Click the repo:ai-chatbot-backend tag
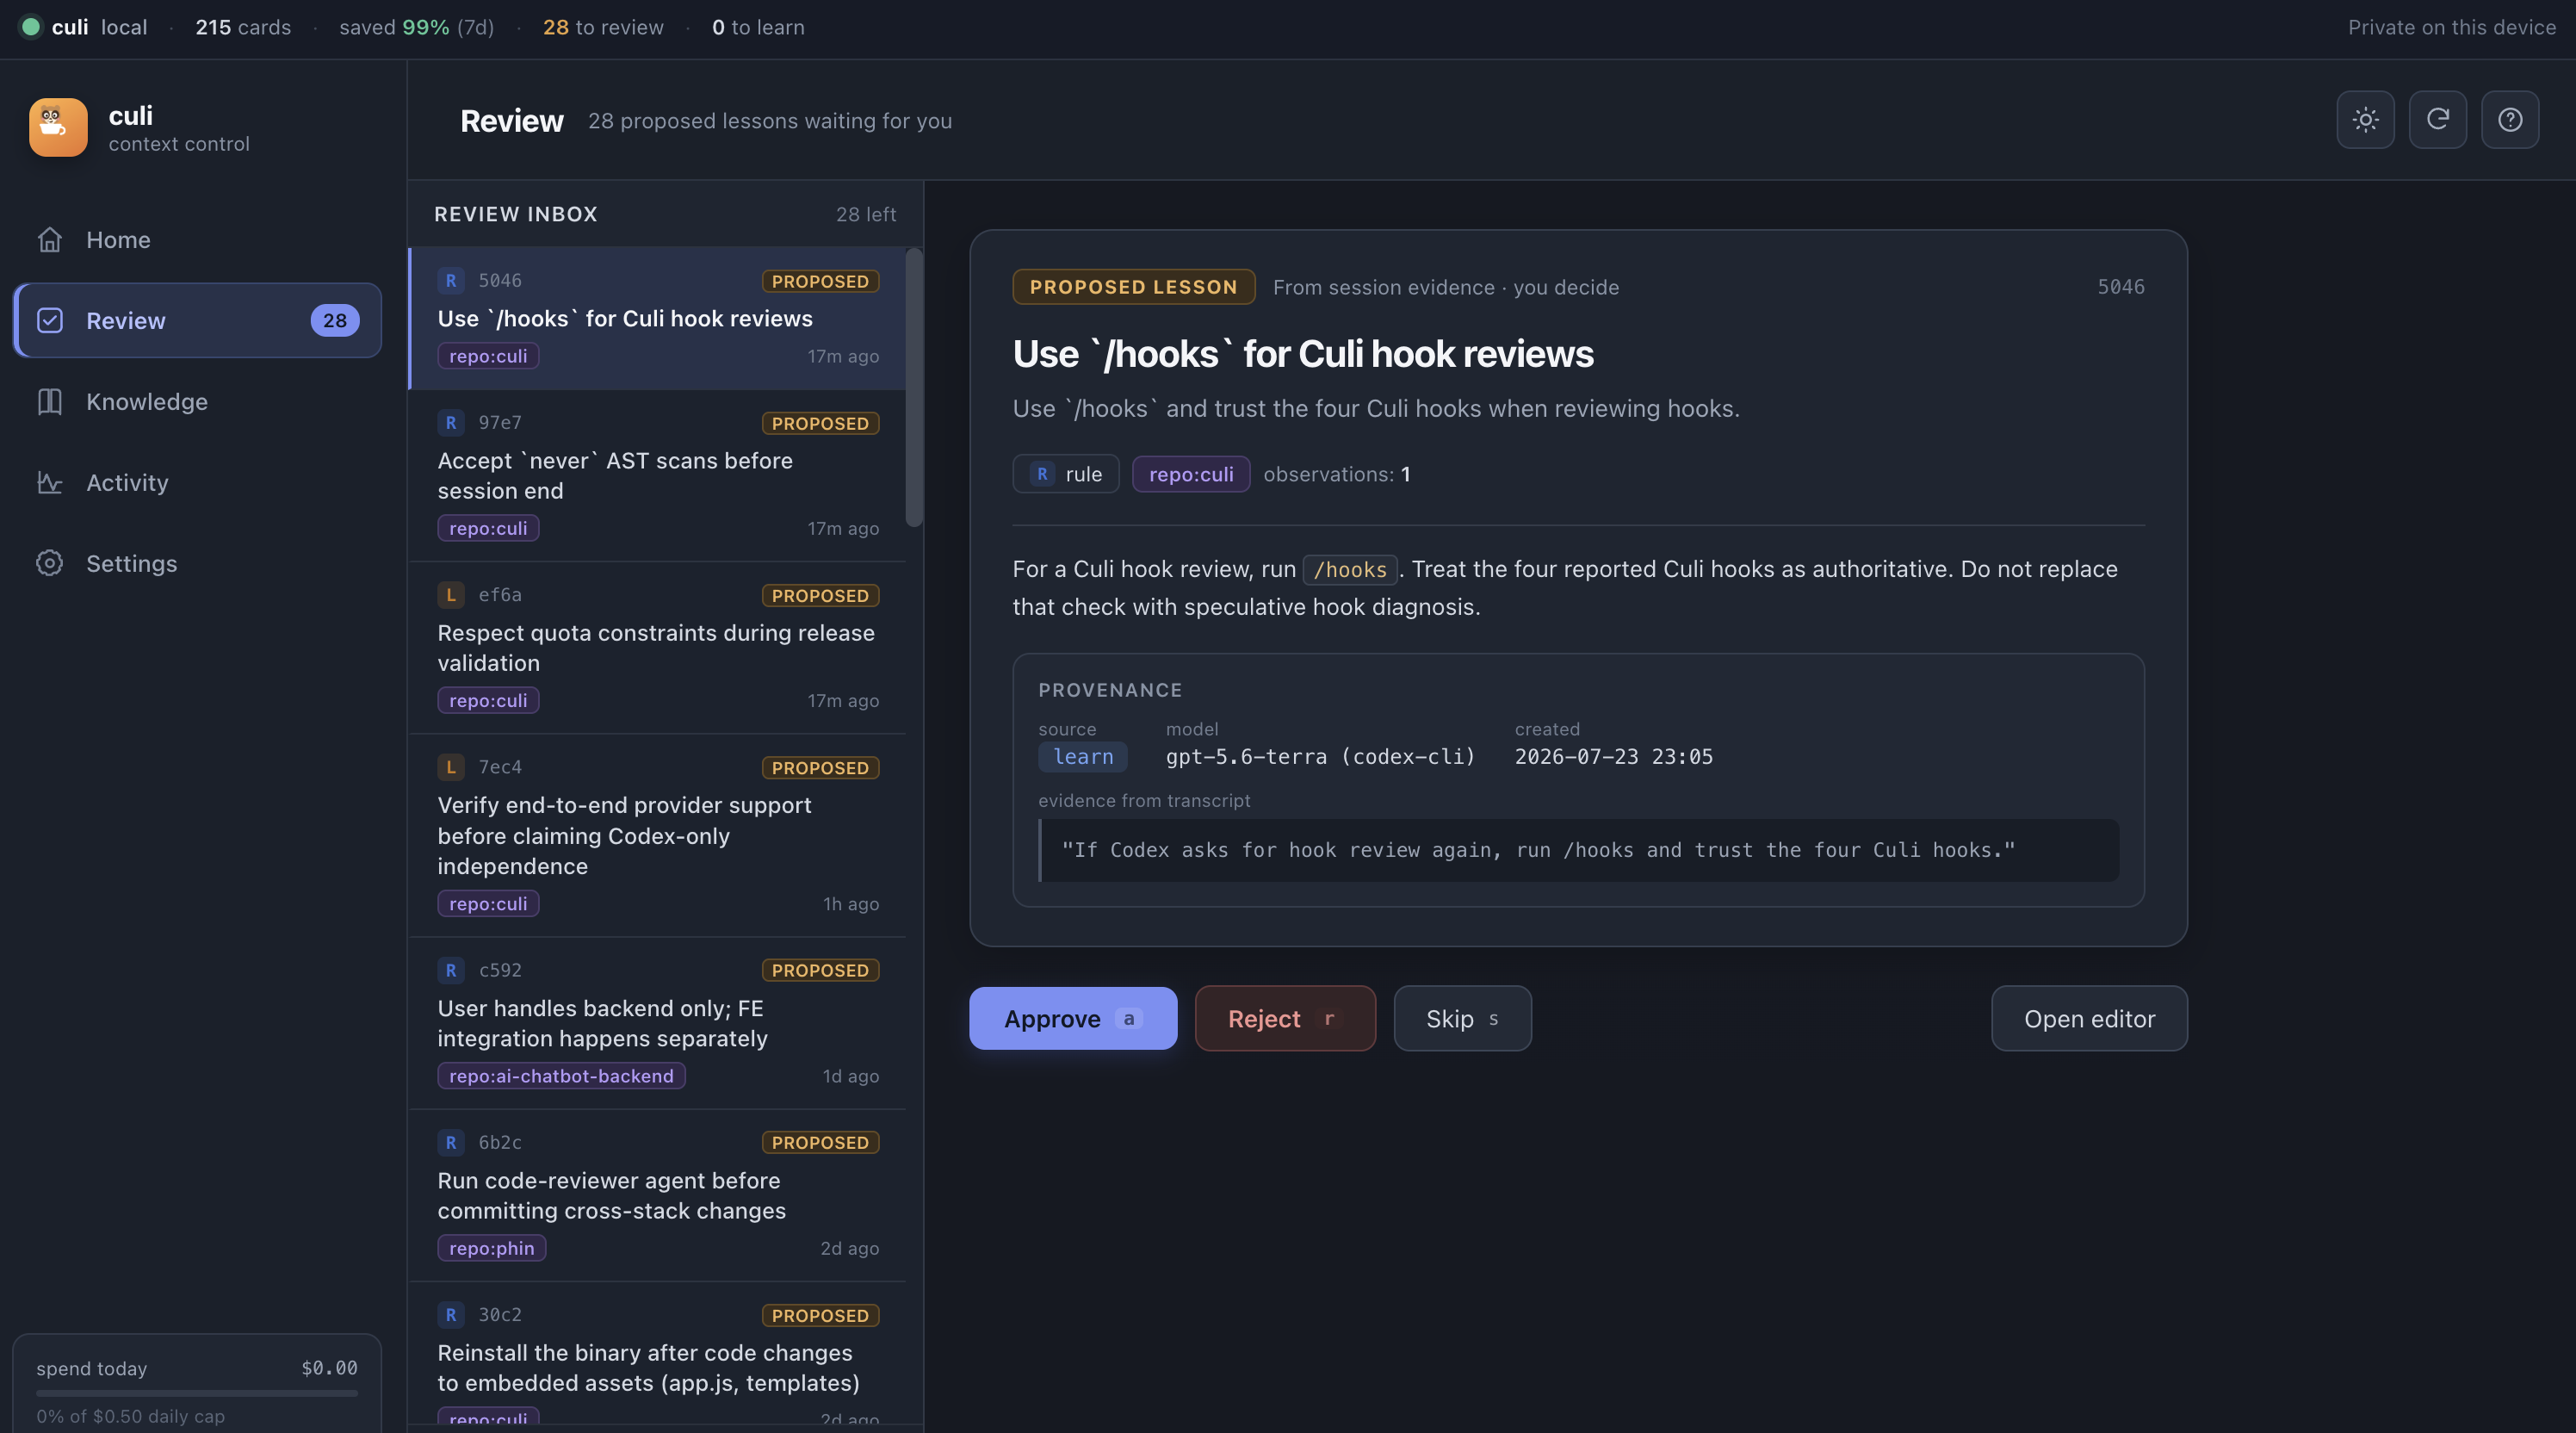This screenshot has width=2576, height=1433. [561, 1076]
